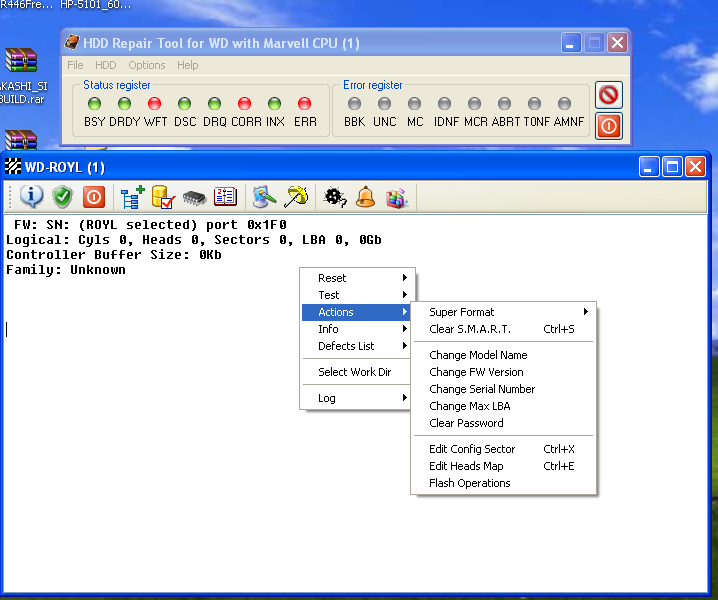Click the red power icon in WD-ROYL toolbar
This screenshot has height=600, width=718.
point(94,197)
